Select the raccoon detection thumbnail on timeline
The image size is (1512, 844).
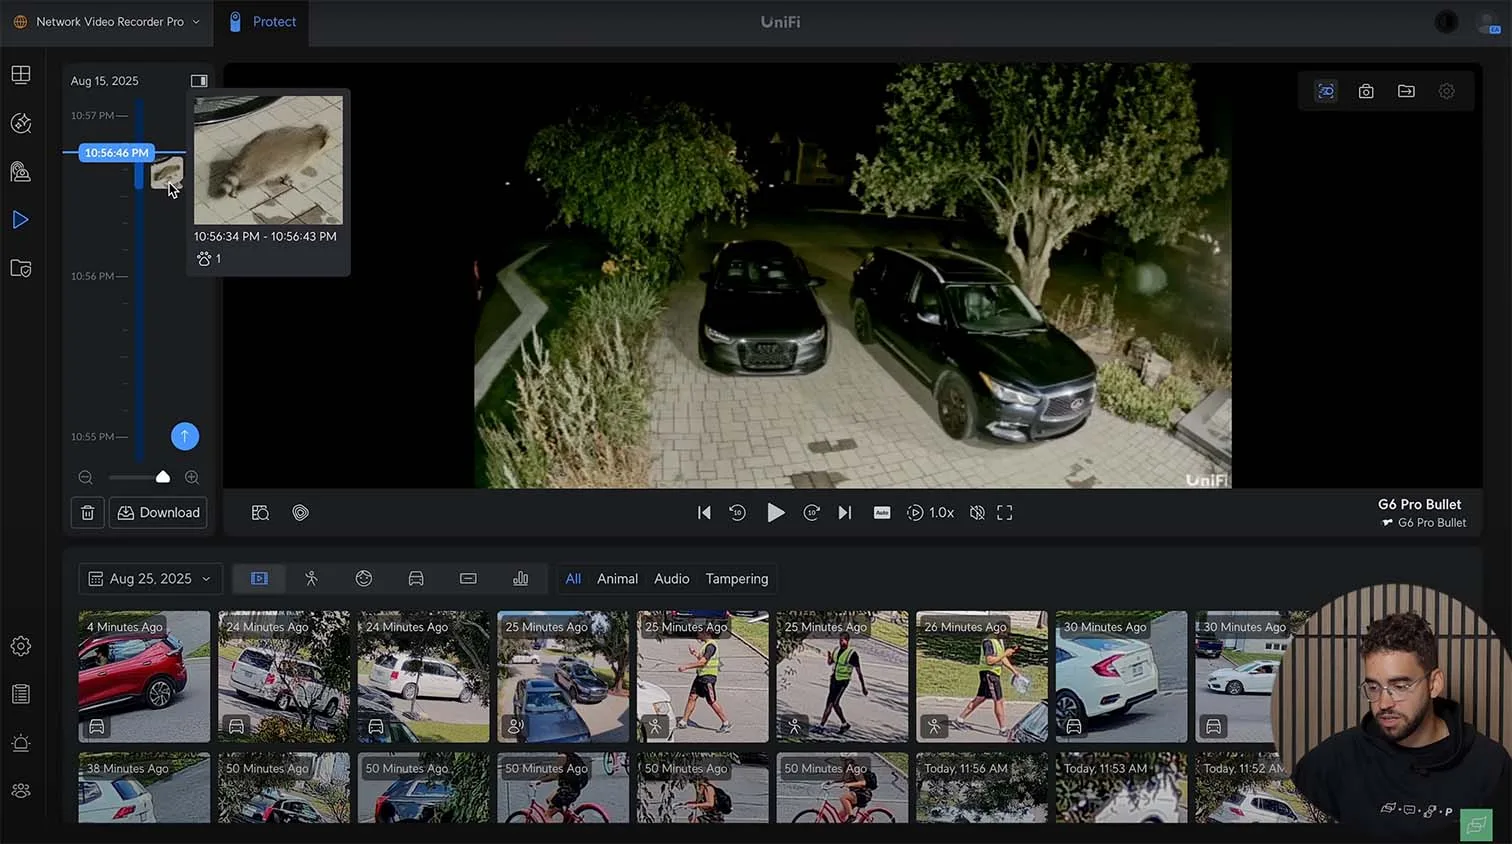coord(166,172)
